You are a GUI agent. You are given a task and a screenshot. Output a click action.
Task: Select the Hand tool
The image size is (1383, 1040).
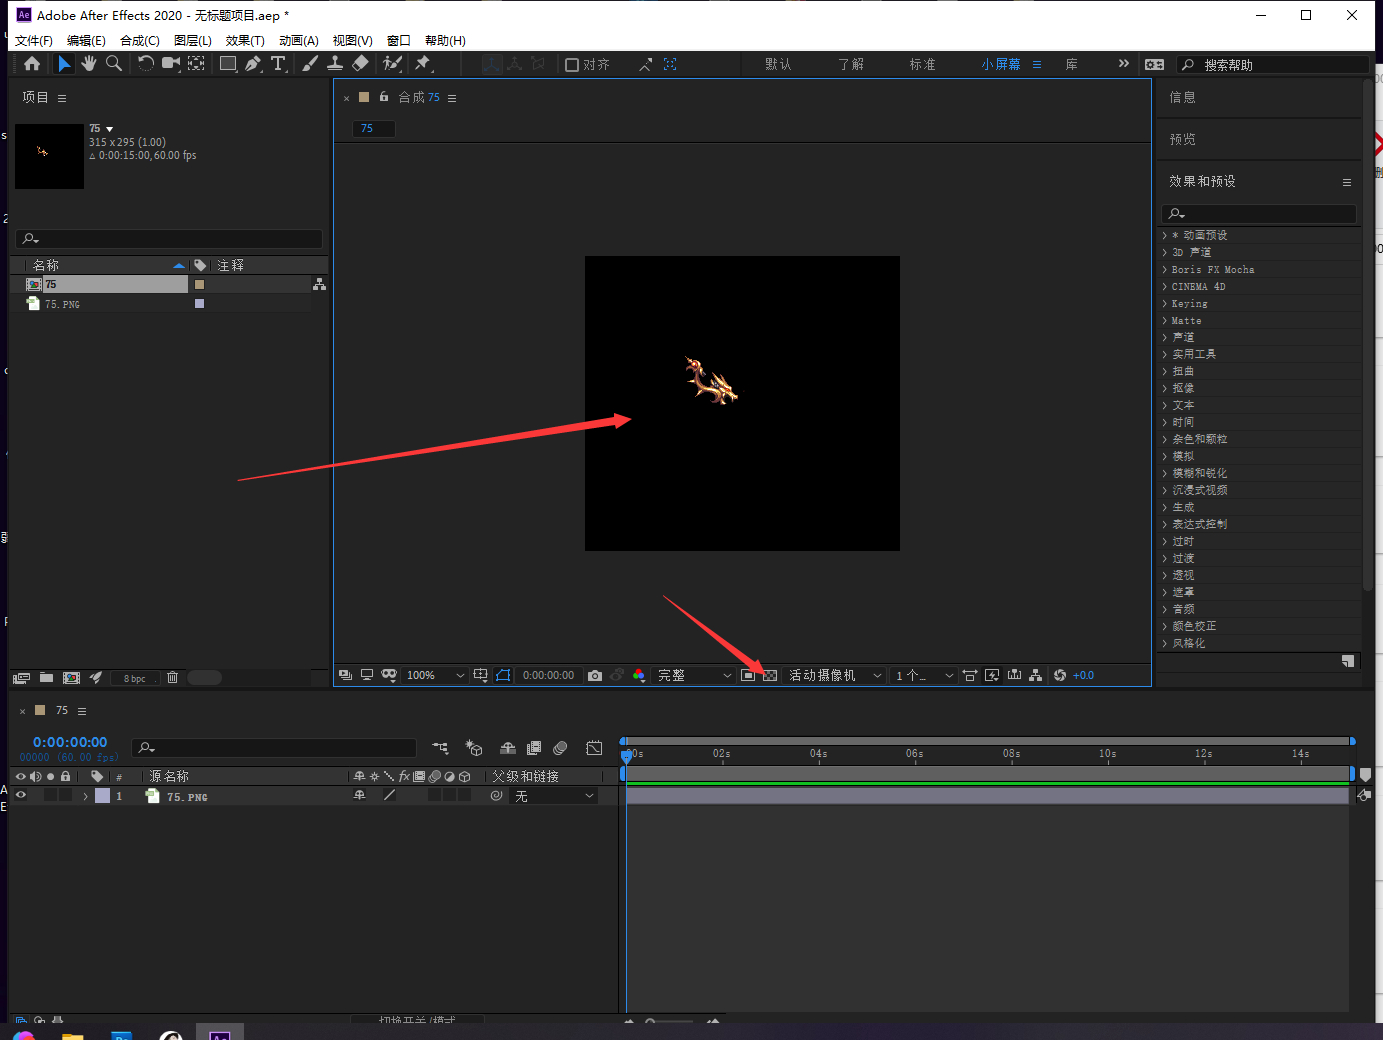pyautogui.click(x=89, y=64)
